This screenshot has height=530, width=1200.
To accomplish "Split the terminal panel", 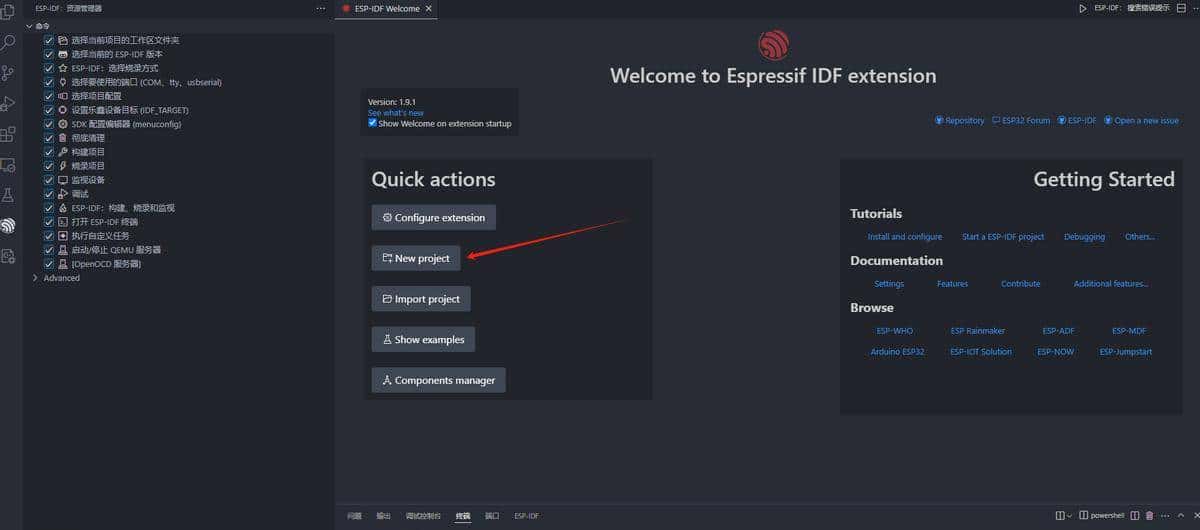I will click(x=1134, y=516).
